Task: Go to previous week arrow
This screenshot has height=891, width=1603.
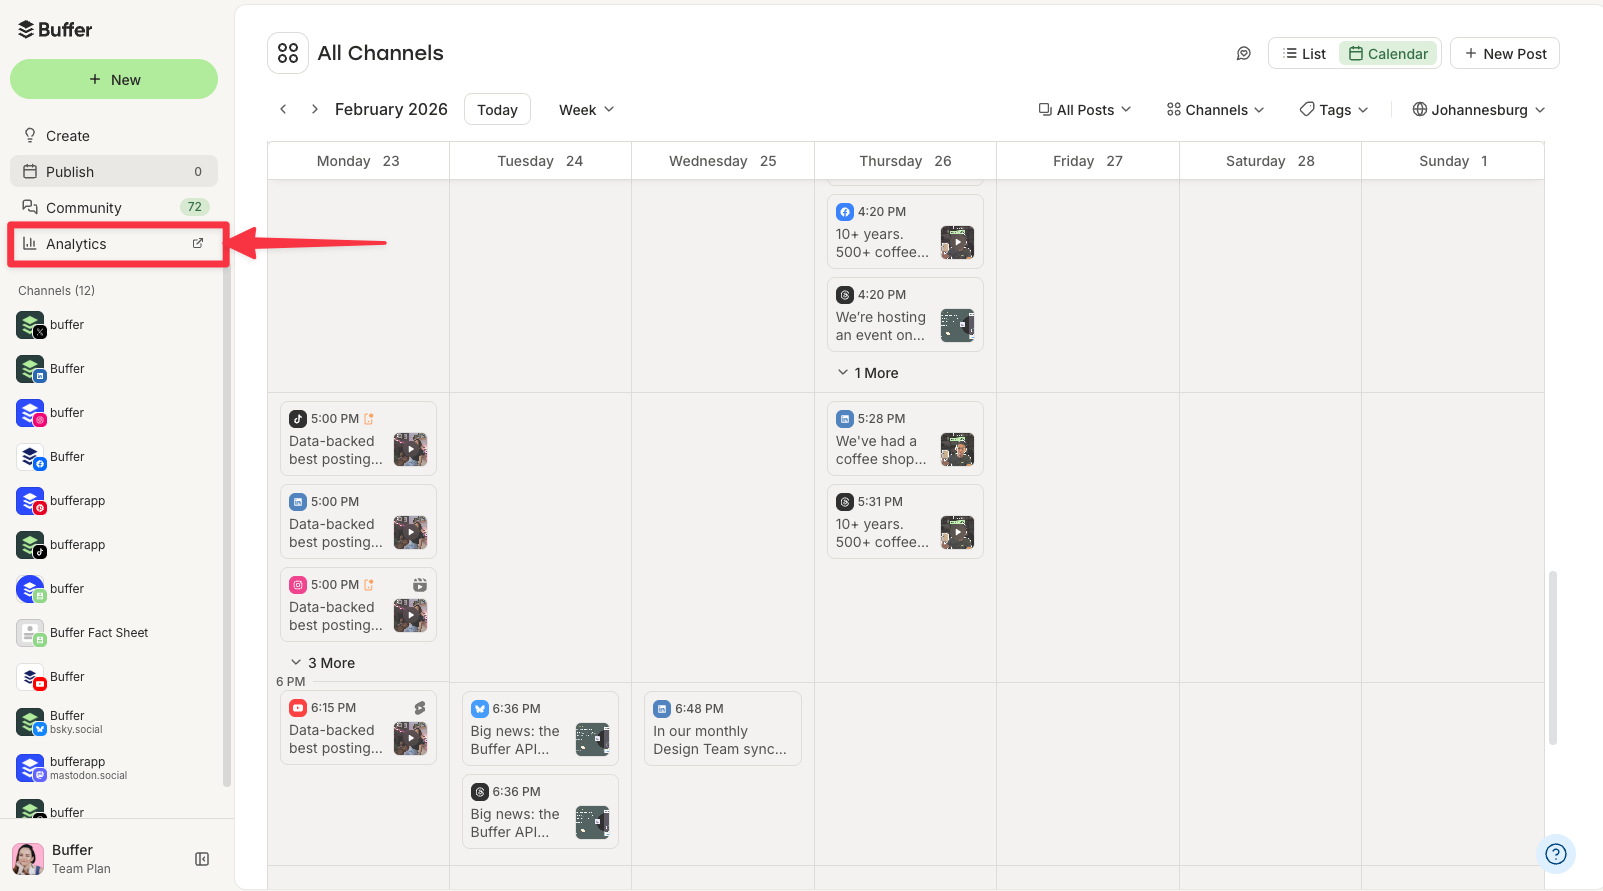Action: [x=283, y=109]
